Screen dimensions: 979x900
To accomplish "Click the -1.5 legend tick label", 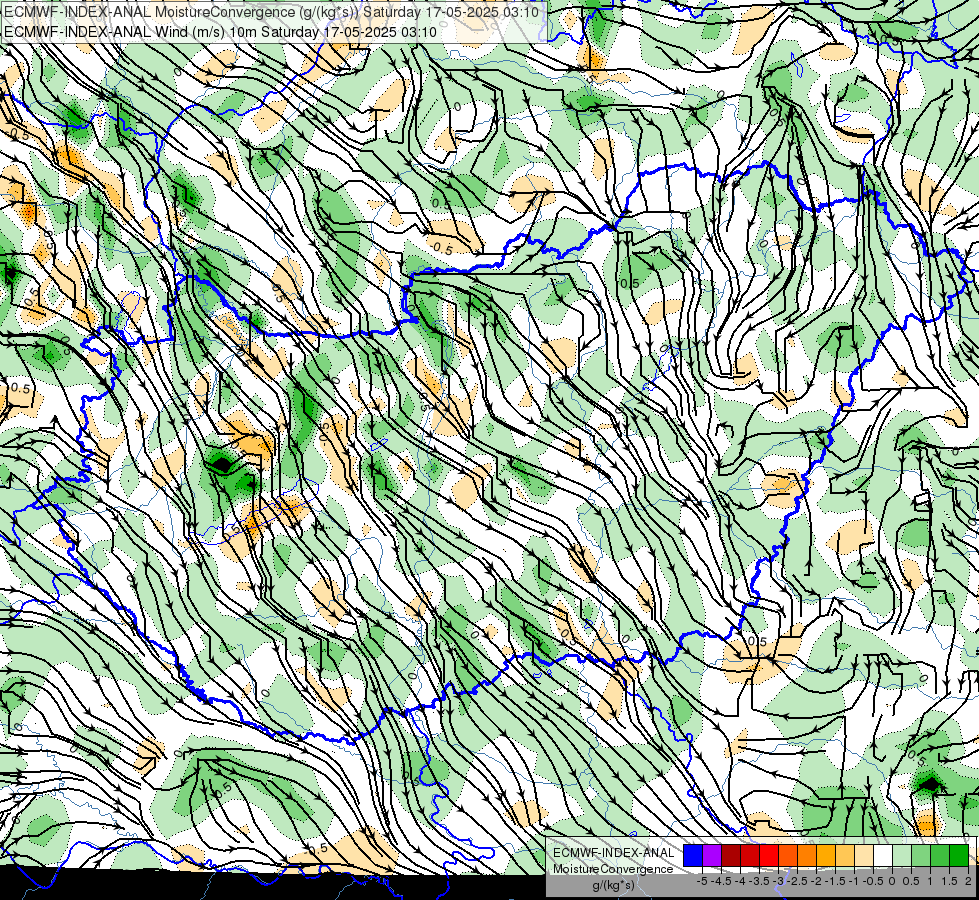I will (x=835, y=881).
